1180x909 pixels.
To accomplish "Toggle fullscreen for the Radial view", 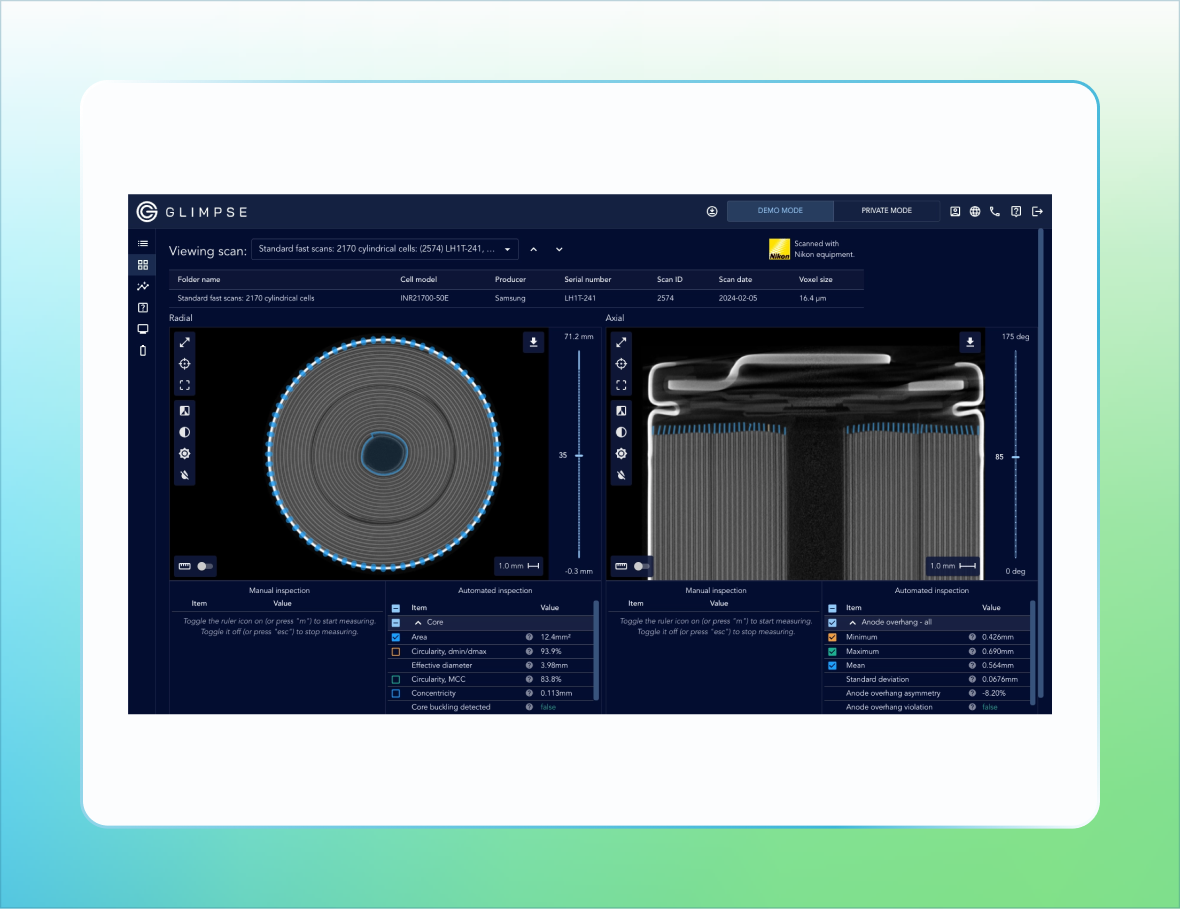I will pos(184,385).
